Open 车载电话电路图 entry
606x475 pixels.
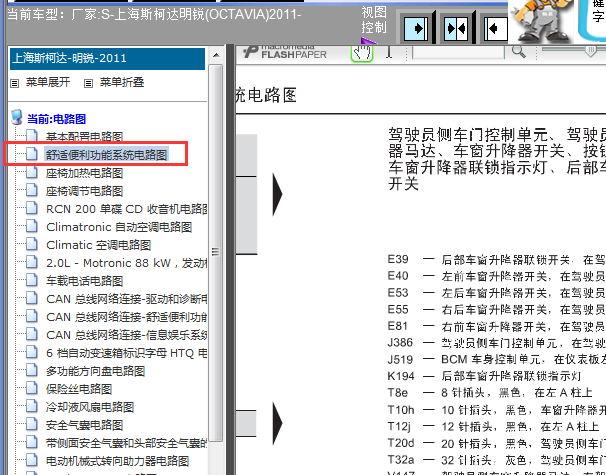84,281
